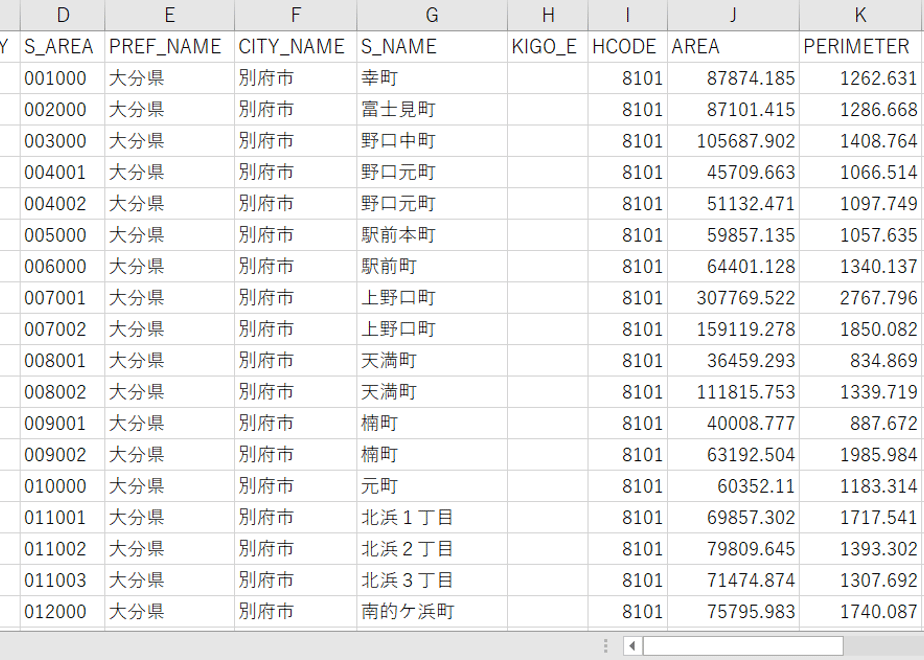Screen dimensions: 924x660
Task: Click PERIMETER value 834.869
Action: 860,361
